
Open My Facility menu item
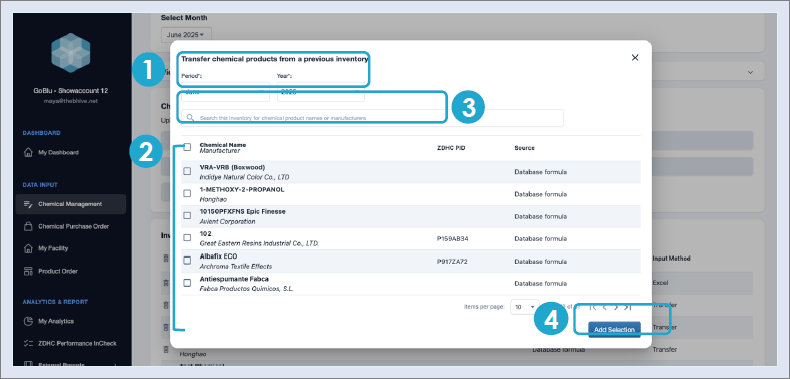(71, 248)
